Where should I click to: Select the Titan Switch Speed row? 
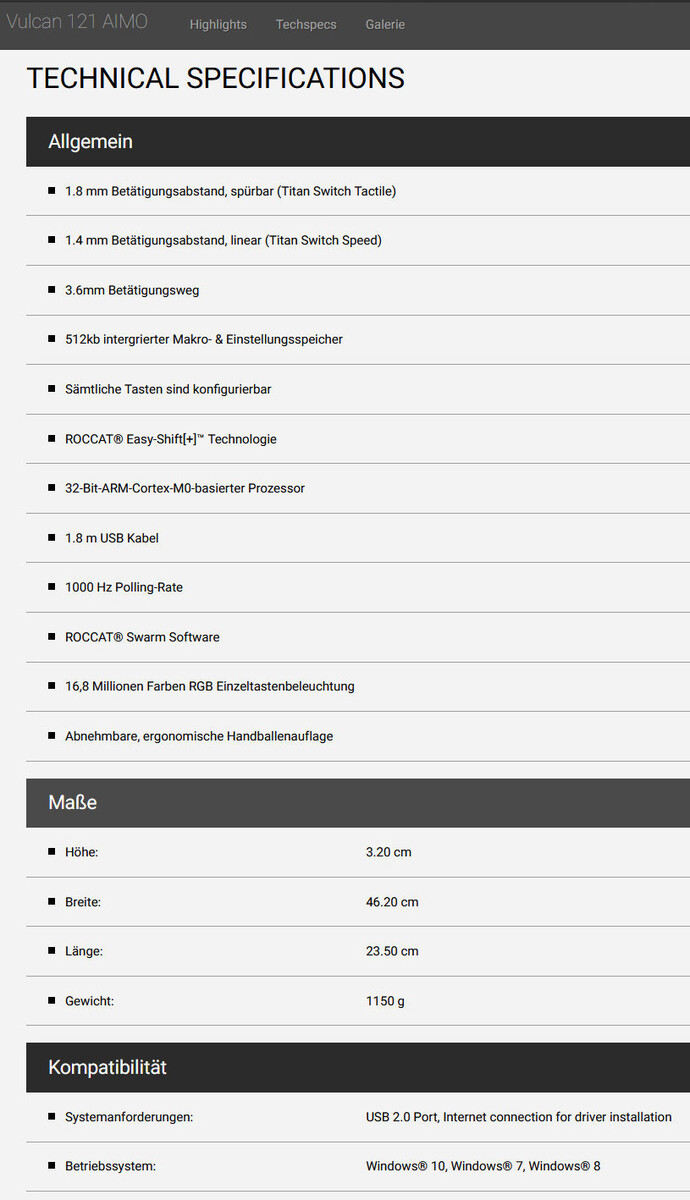point(223,240)
